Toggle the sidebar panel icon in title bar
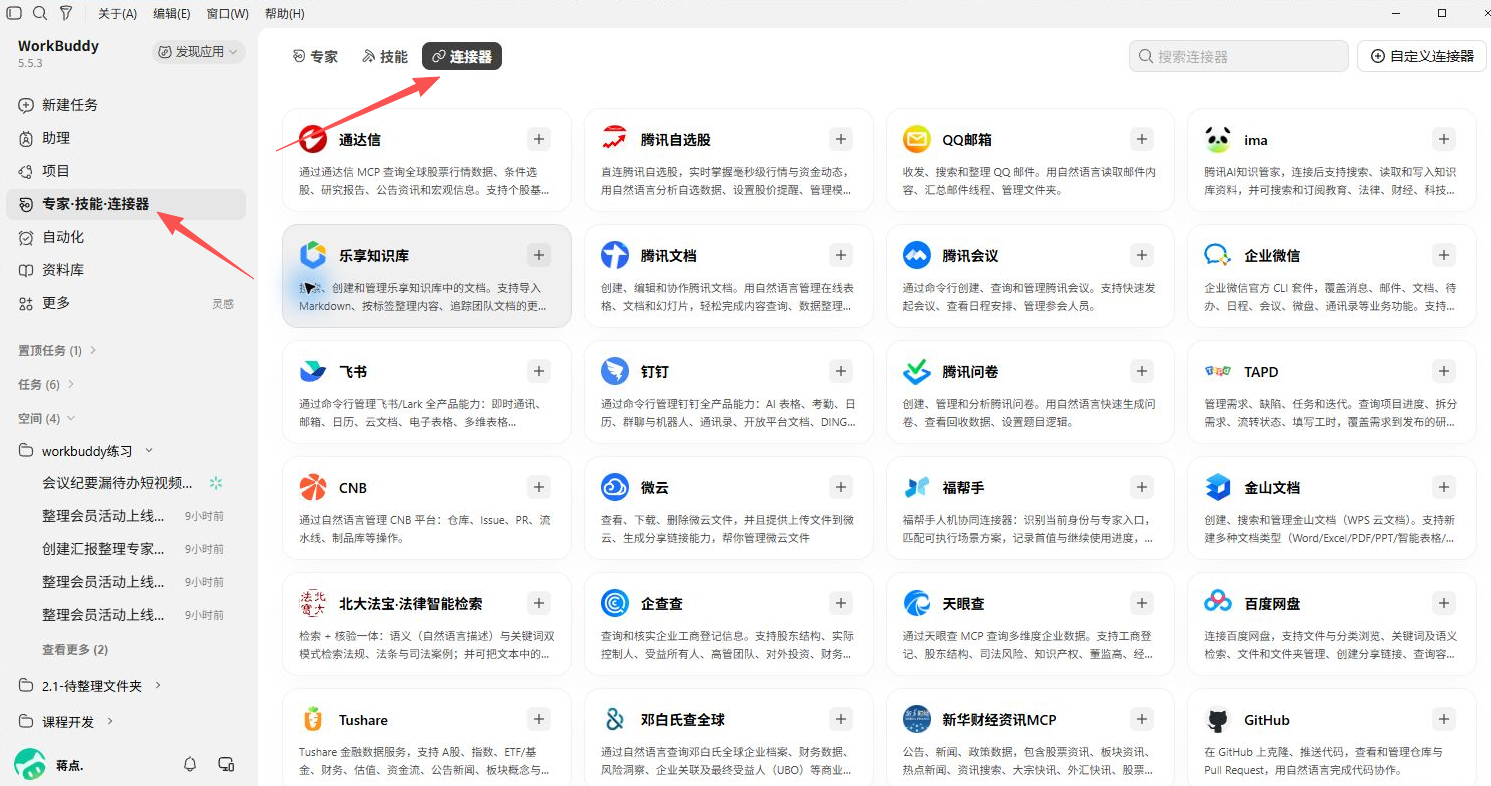The width and height of the screenshot is (1491, 786). coord(14,13)
